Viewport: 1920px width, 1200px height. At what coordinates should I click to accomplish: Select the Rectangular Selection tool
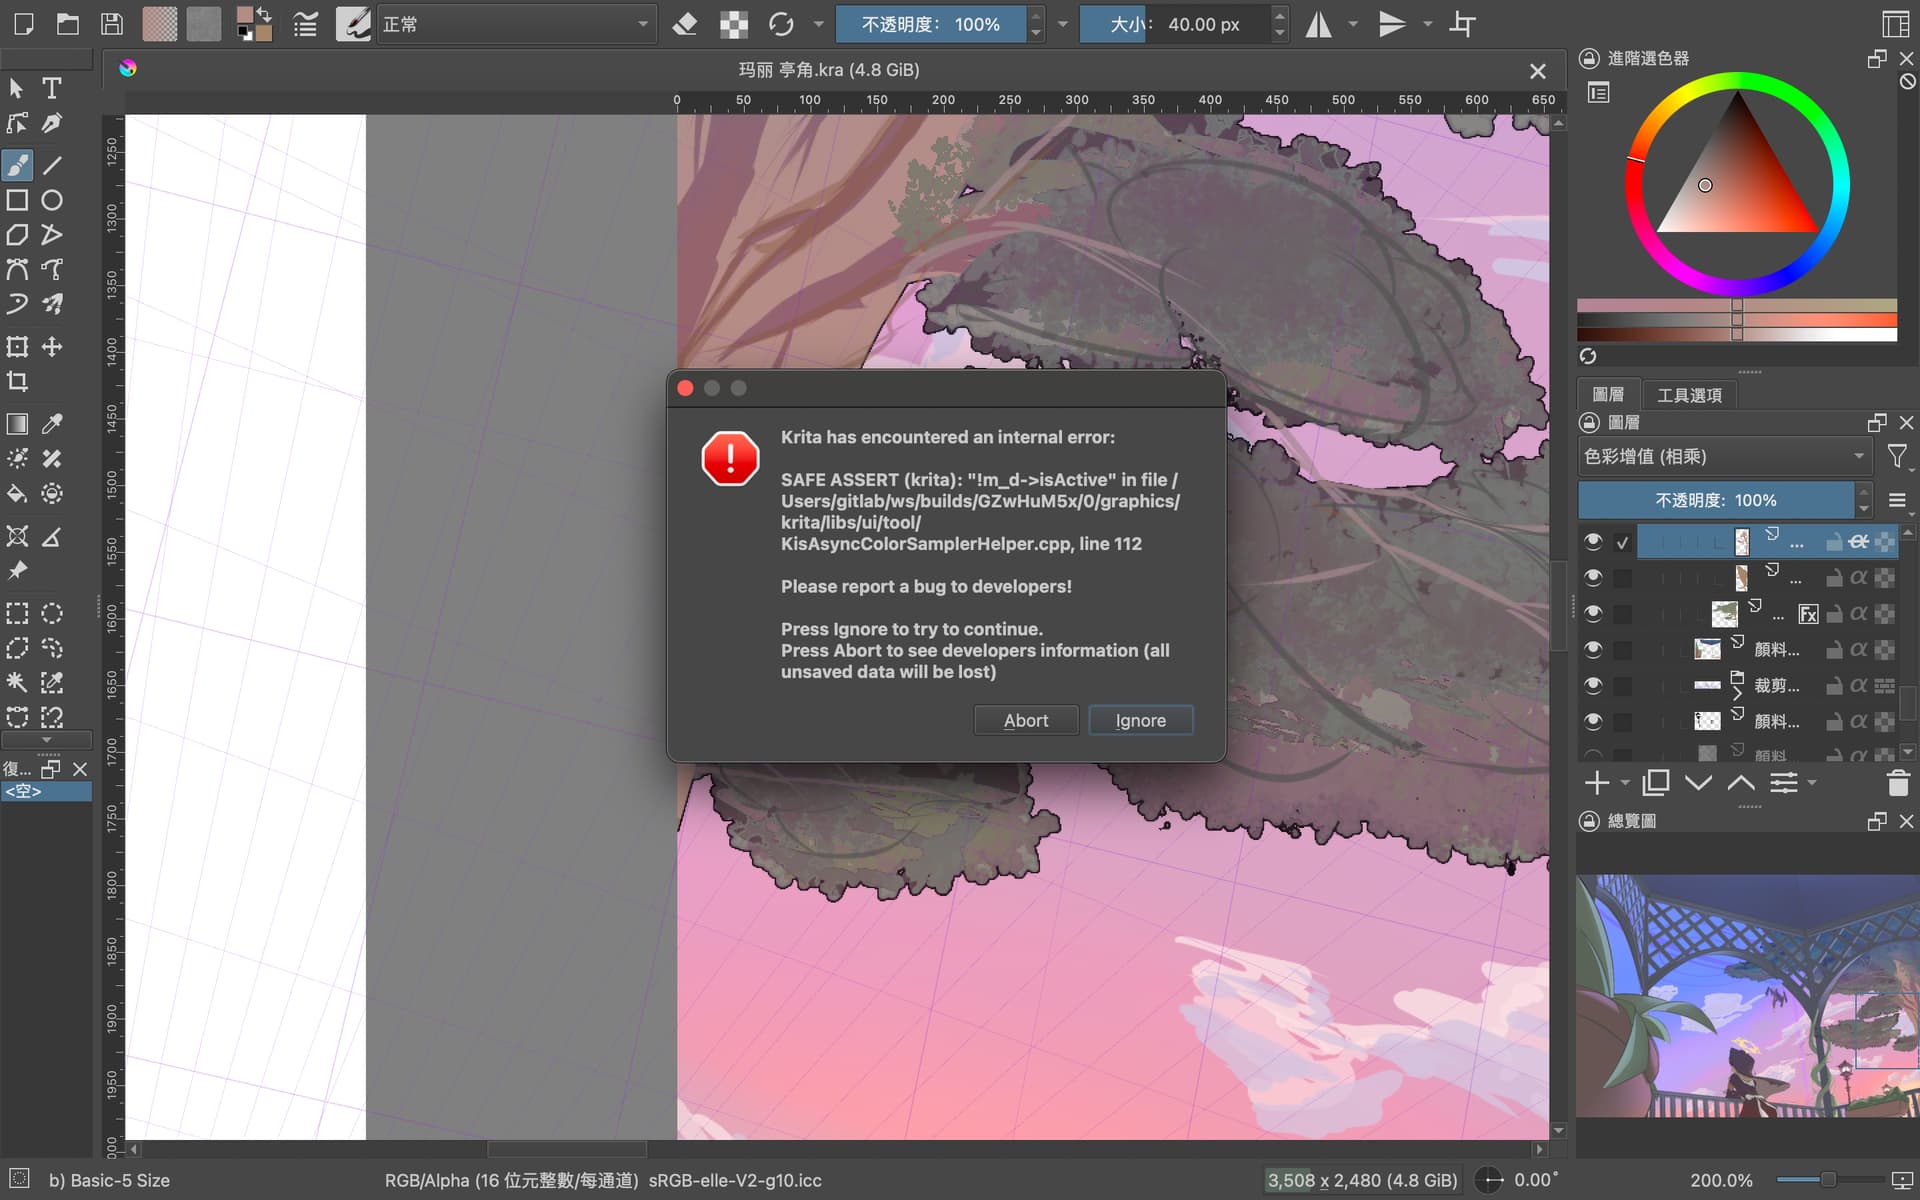[17, 613]
